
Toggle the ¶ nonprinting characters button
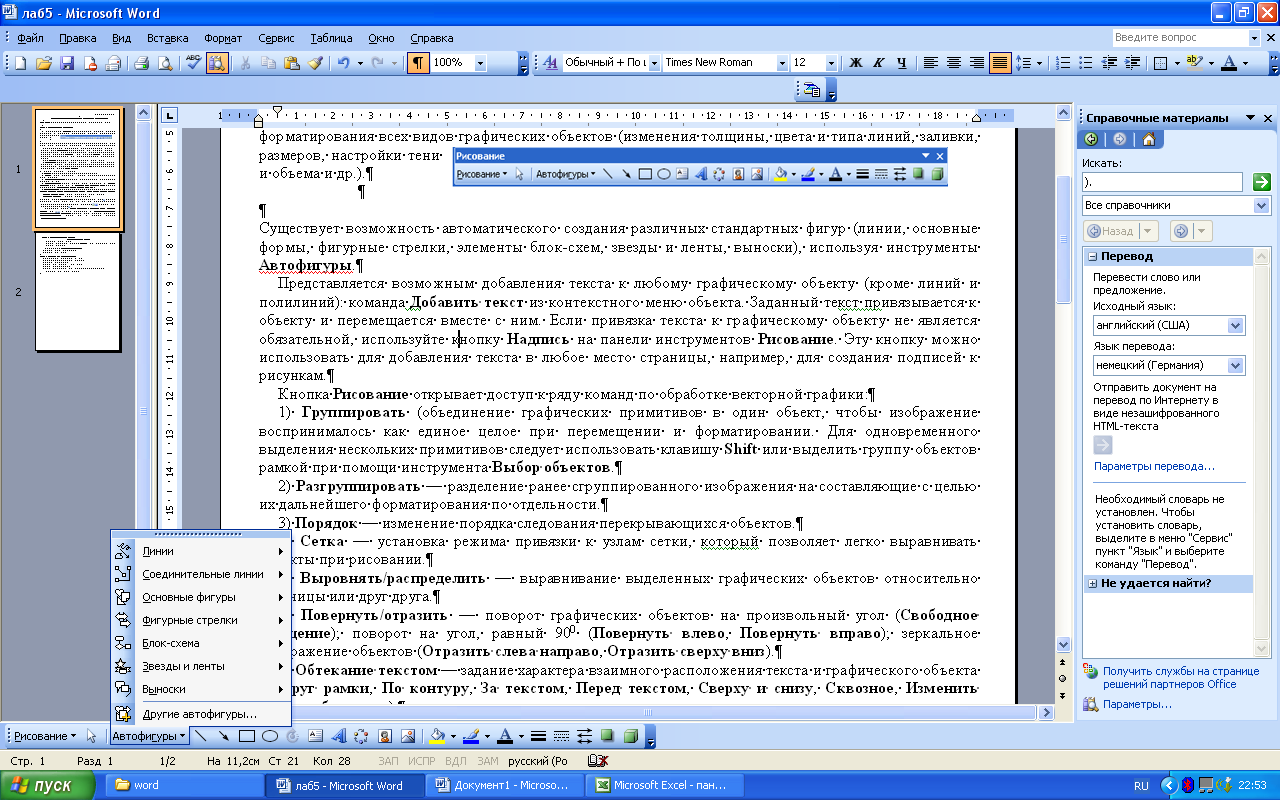(418, 62)
